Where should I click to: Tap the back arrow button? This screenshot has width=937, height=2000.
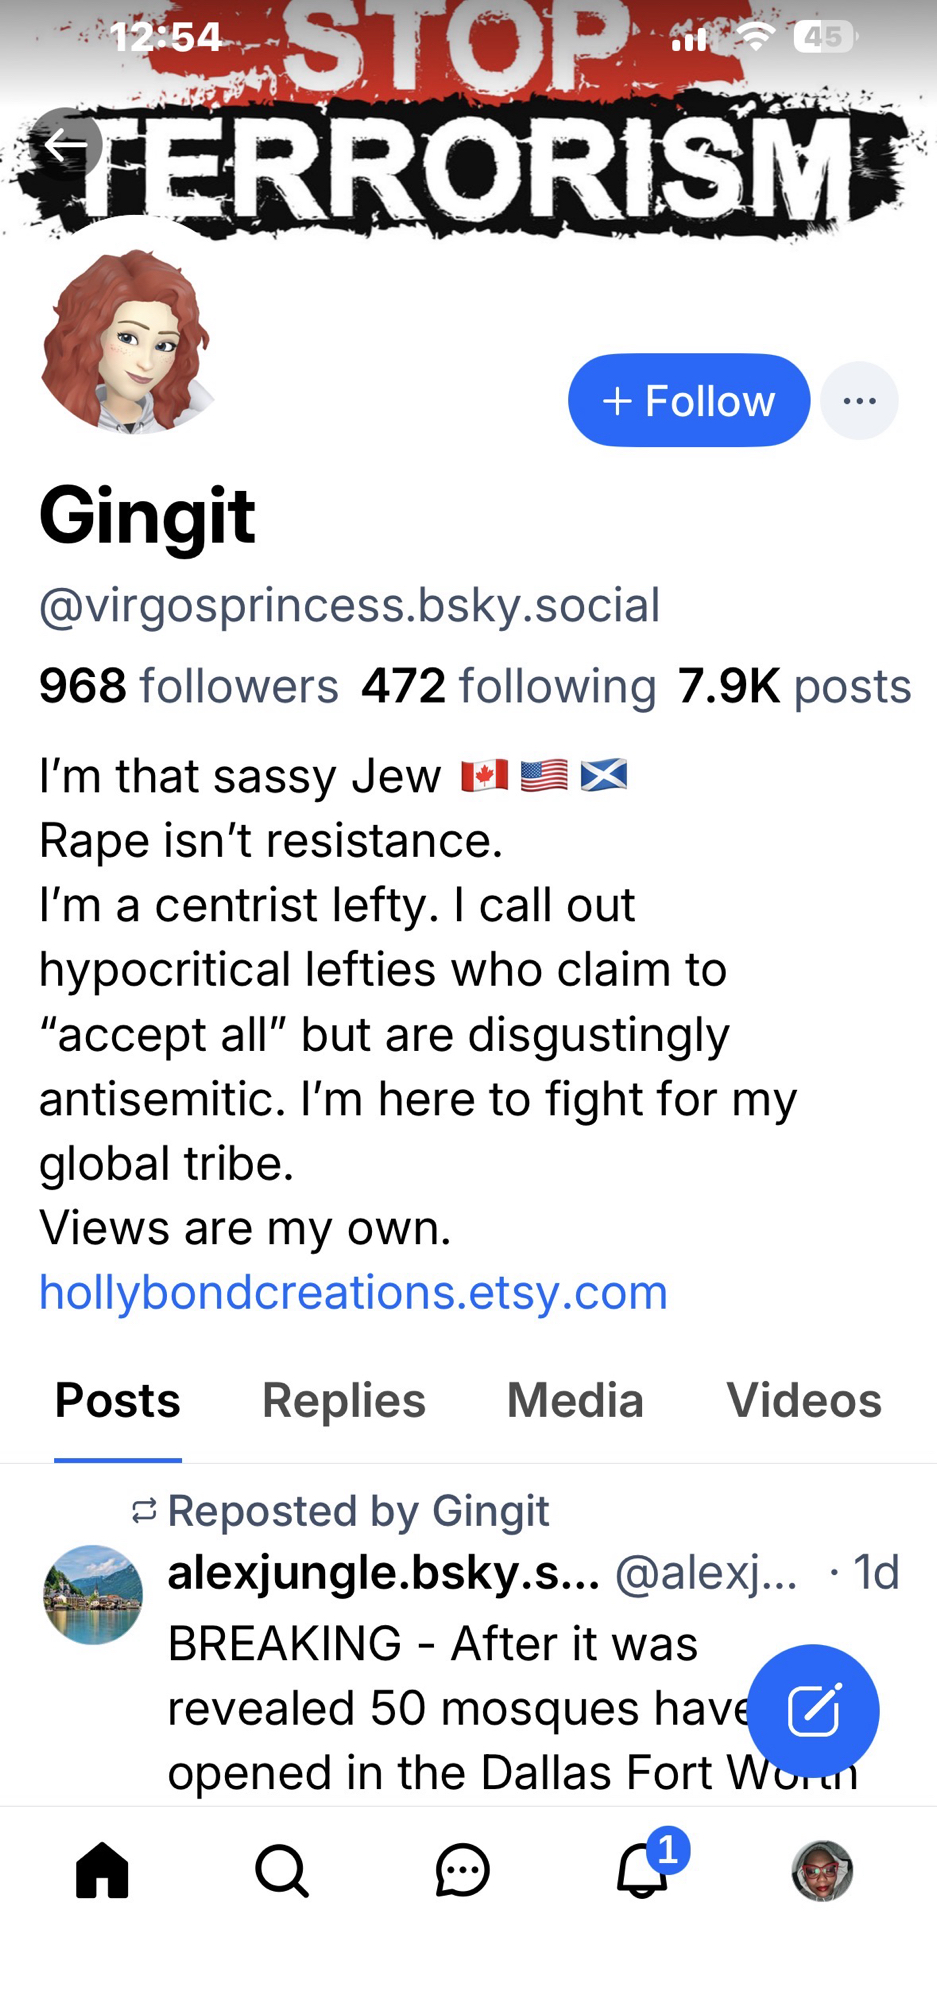pos(66,145)
